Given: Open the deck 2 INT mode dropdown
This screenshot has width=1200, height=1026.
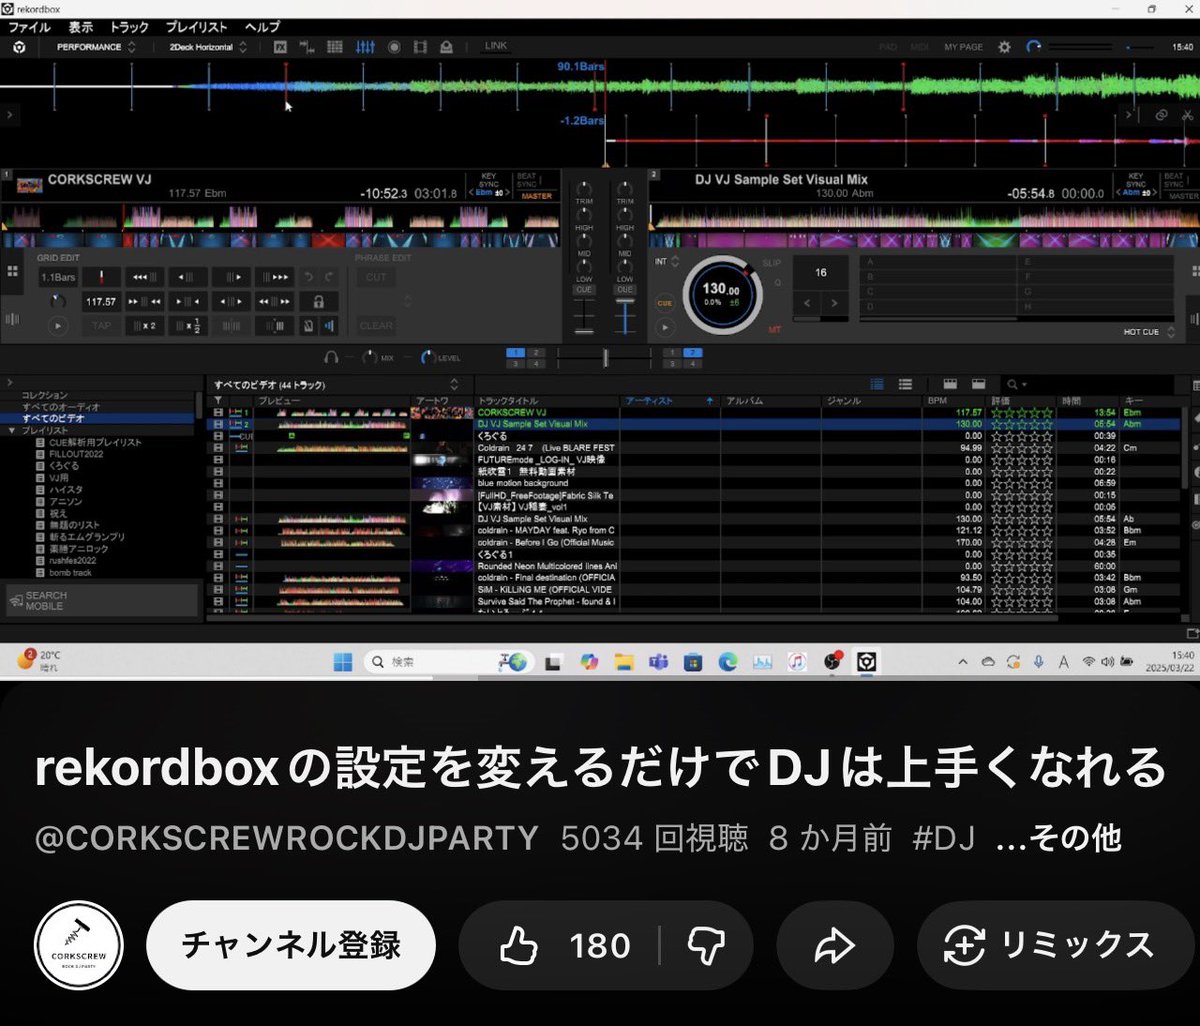Looking at the screenshot, I should click(x=667, y=262).
